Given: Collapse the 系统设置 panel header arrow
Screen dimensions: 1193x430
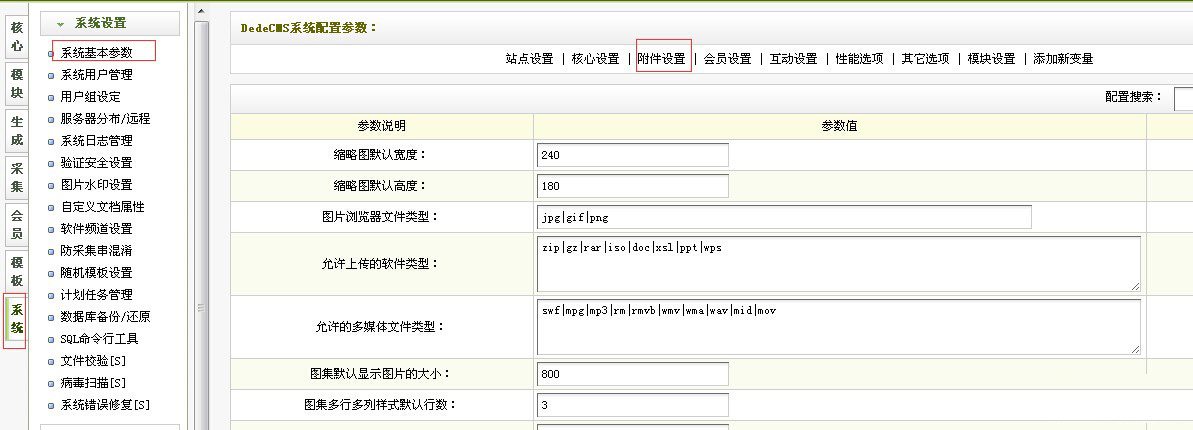Looking at the screenshot, I should coord(61,24).
